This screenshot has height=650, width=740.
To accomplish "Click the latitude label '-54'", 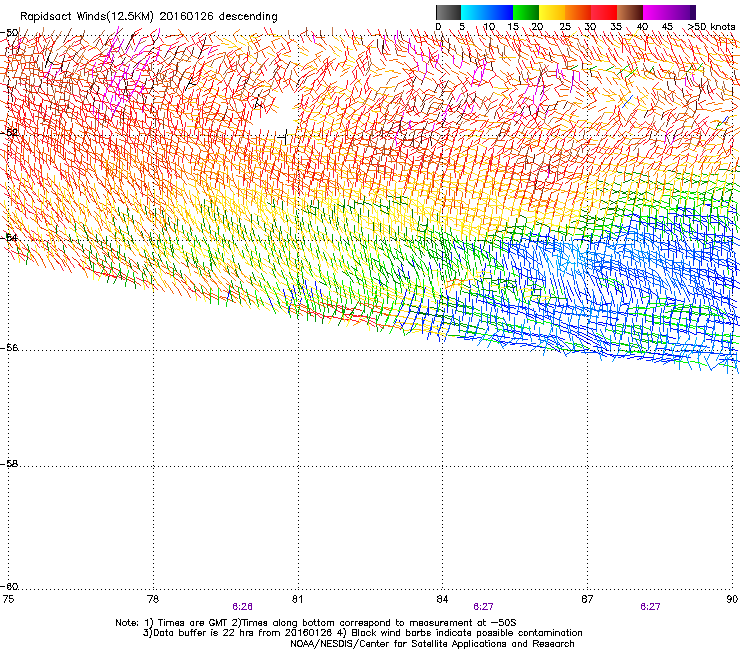I will 9,237.
